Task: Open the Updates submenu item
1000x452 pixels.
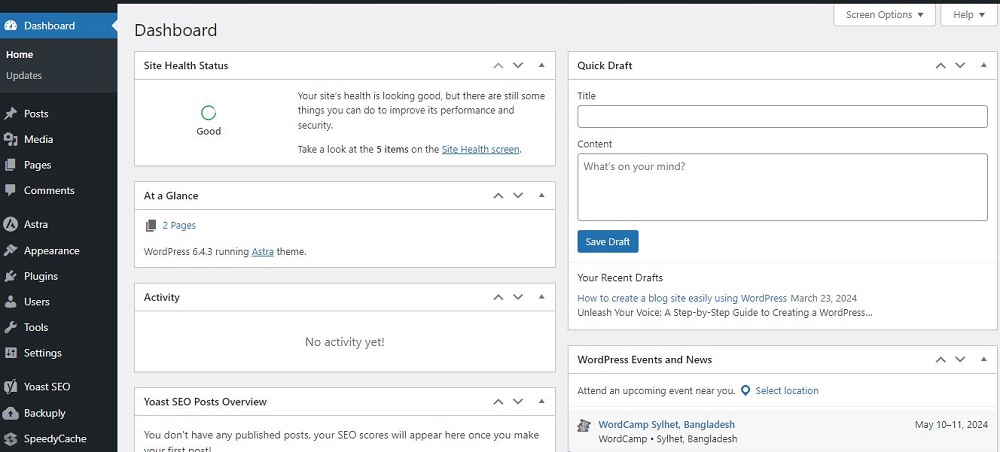Action: pyautogui.click(x=24, y=76)
